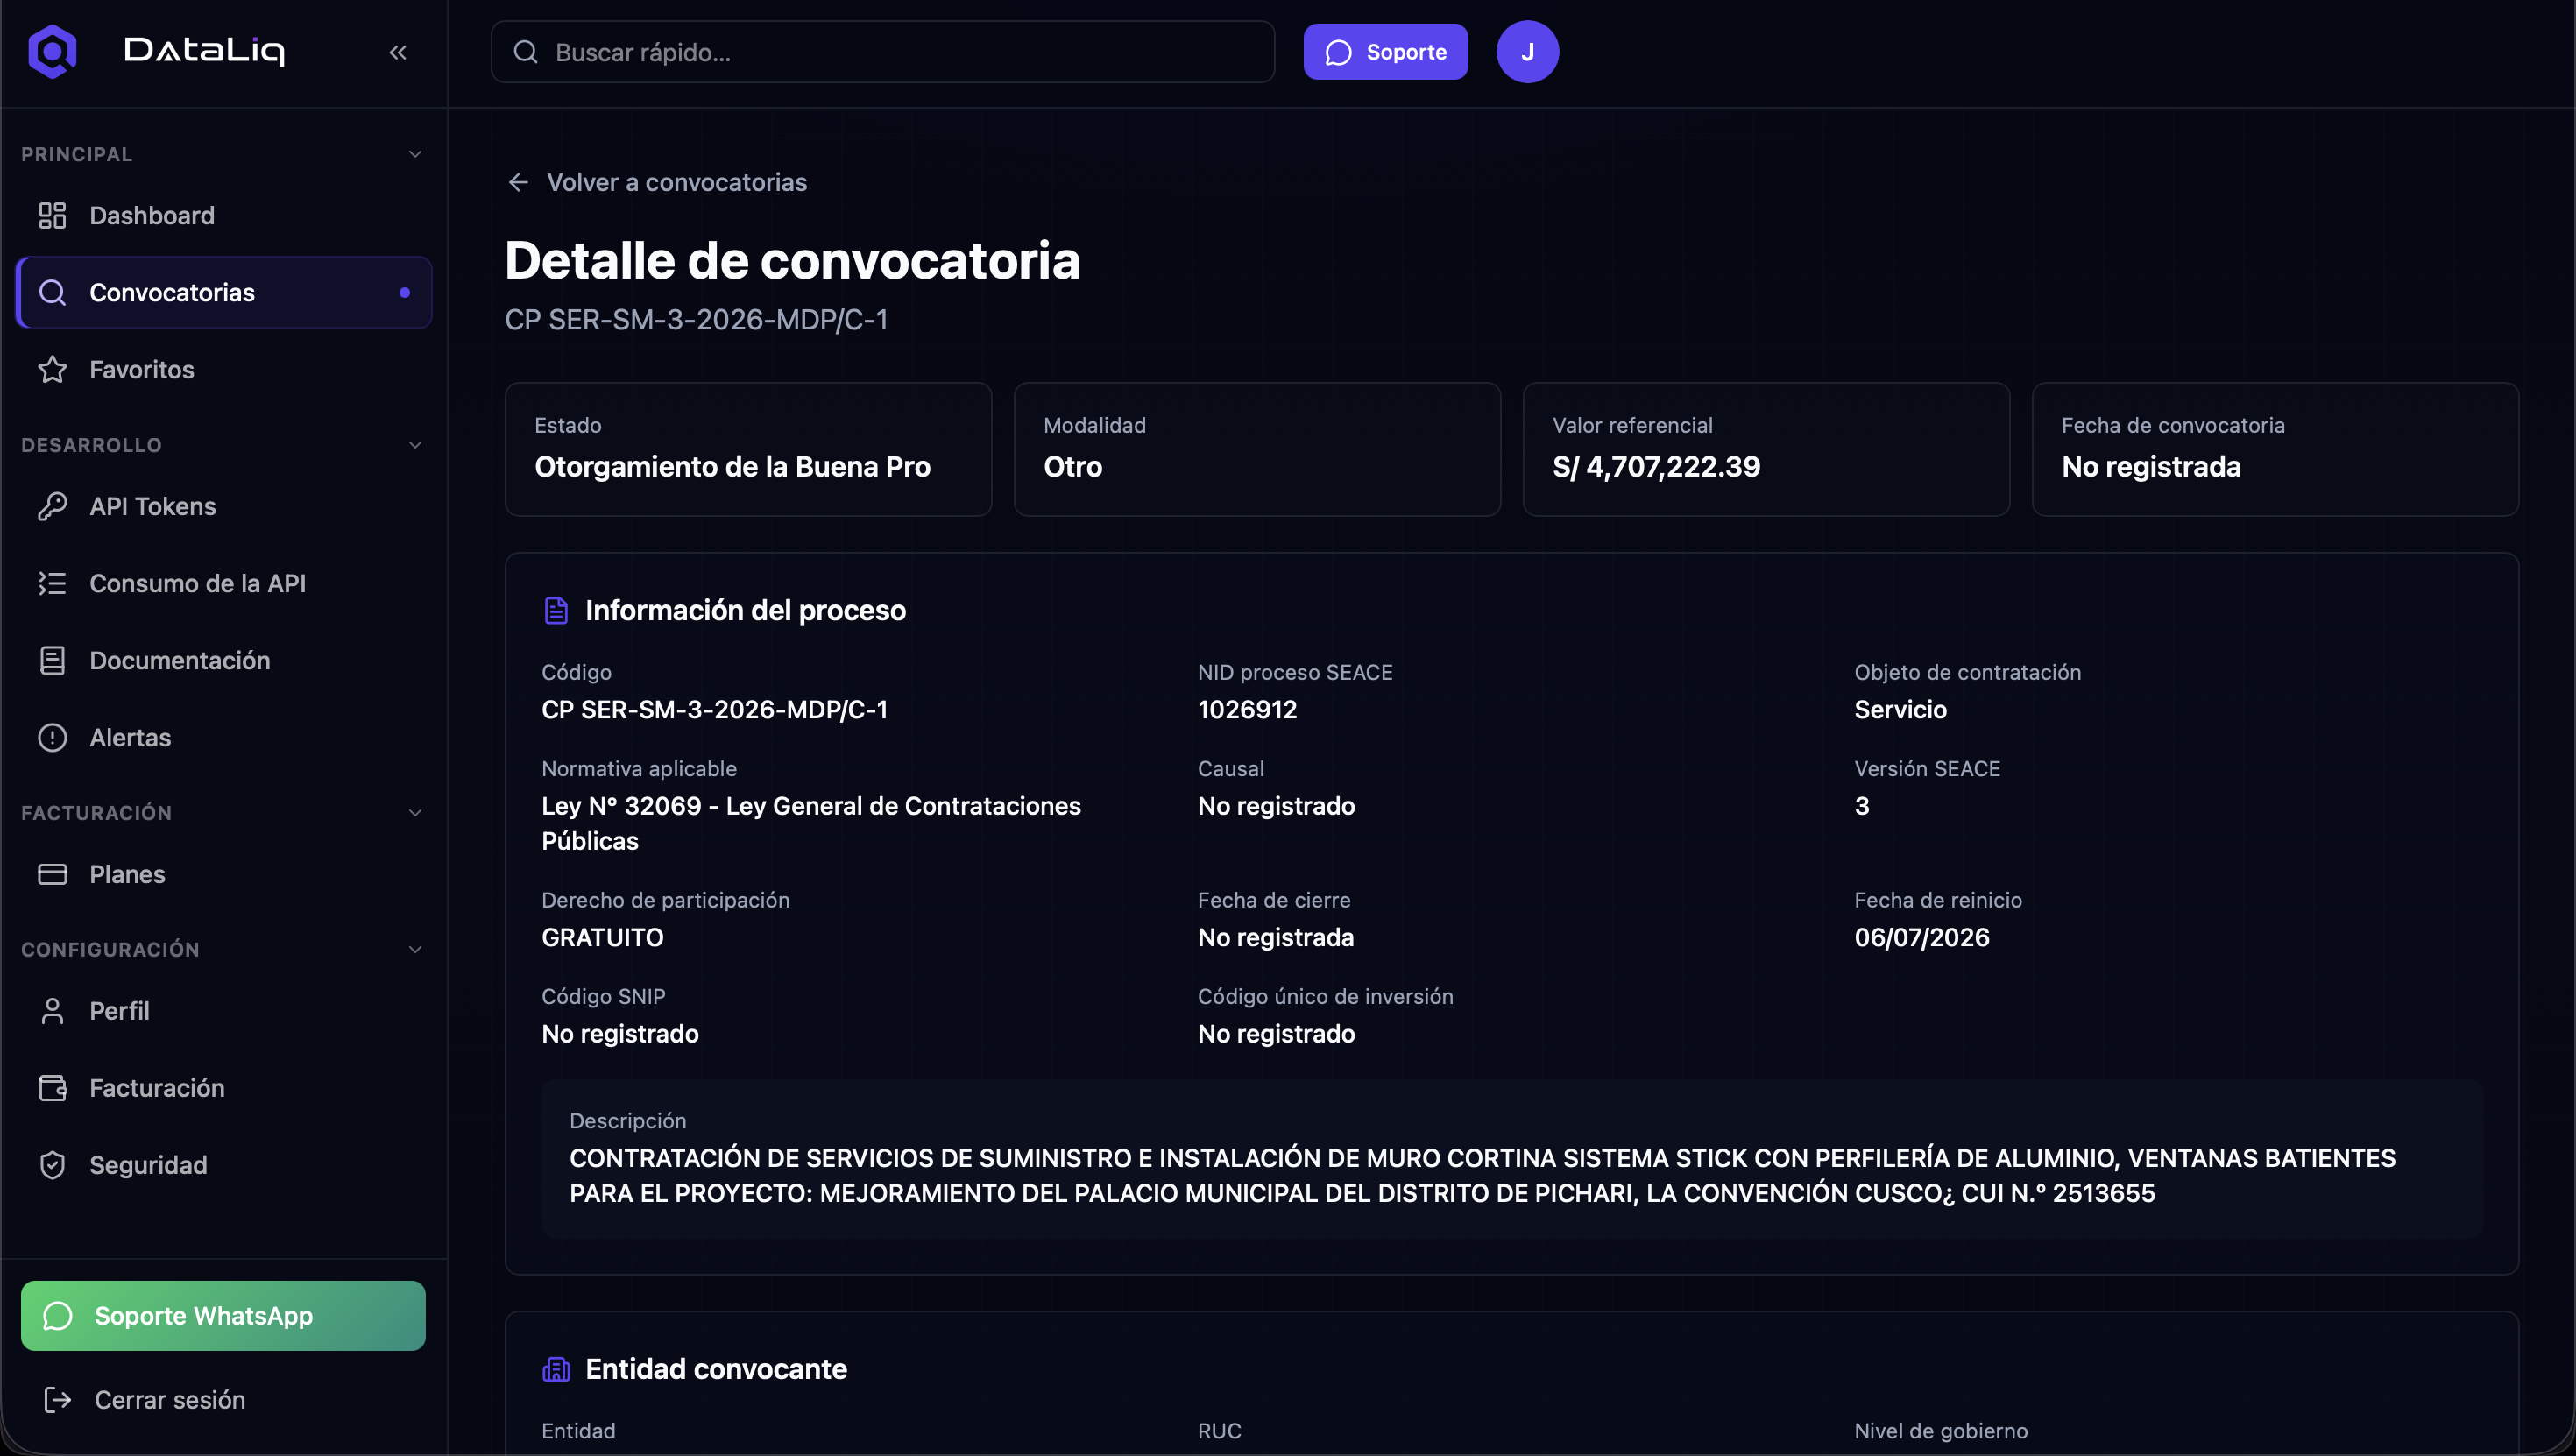The height and width of the screenshot is (1456, 2576).
Task: Click Objeto de contratación value Servicio
Action: click(x=1900, y=709)
